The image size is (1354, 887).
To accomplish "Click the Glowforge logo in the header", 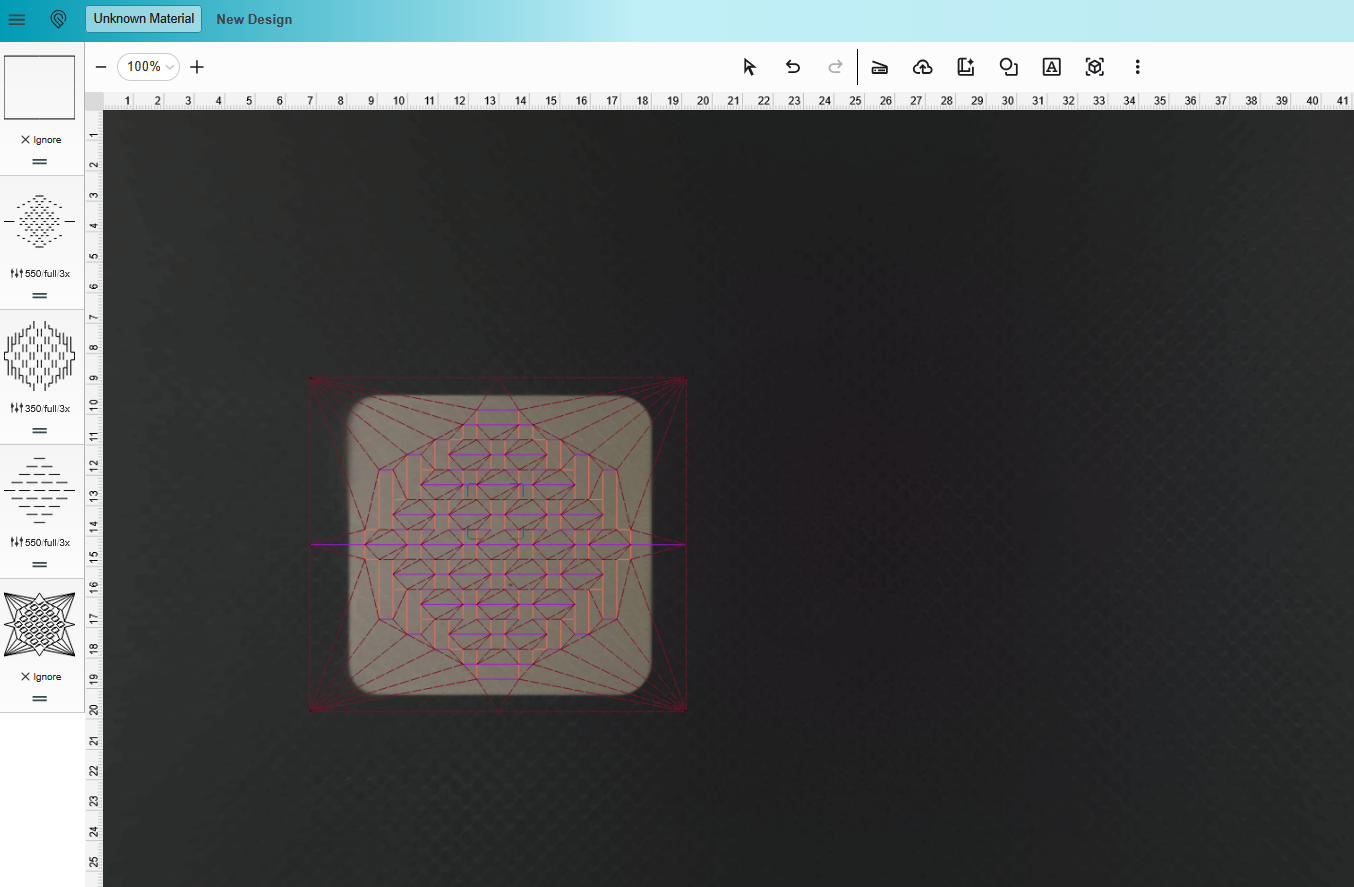I will (58, 18).
